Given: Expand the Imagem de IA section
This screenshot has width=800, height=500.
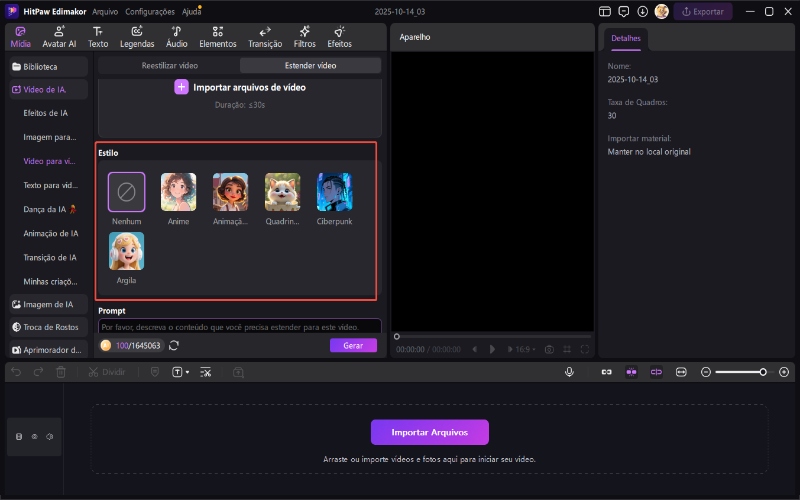Looking at the screenshot, I should pyautogui.click(x=48, y=304).
